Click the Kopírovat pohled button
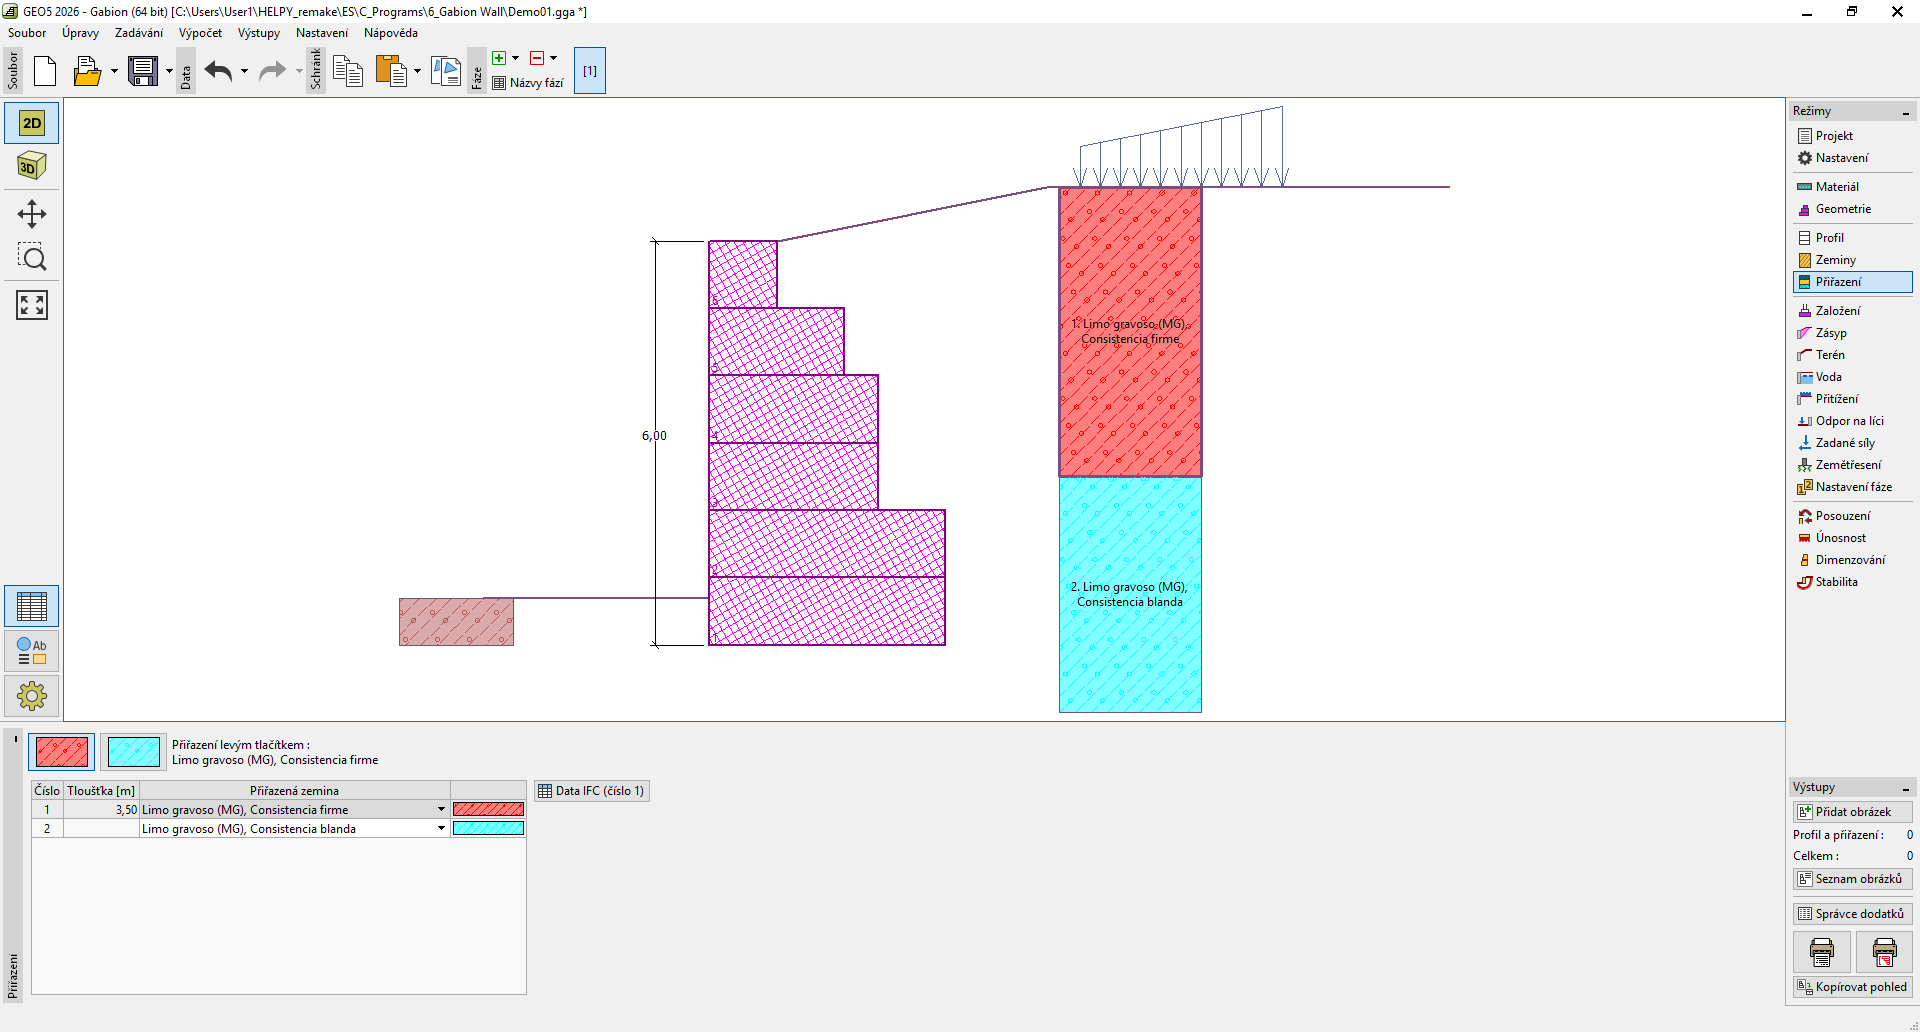 1852,987
